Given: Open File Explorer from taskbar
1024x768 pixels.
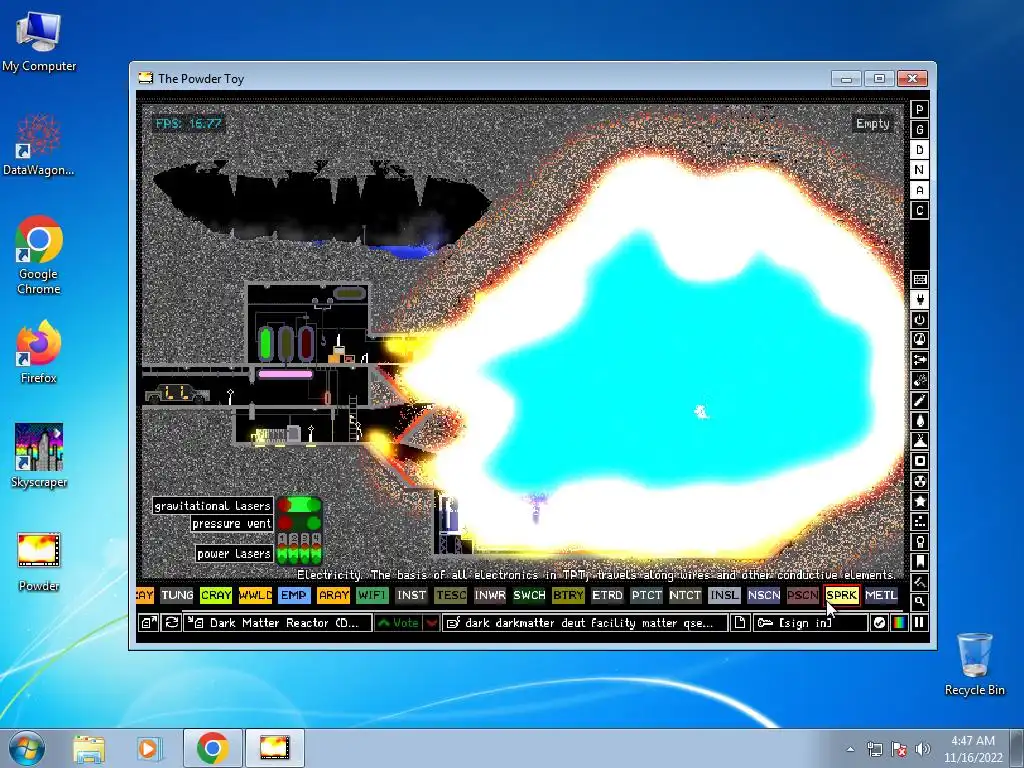Looking at the screenshot, I should [89, 749].
